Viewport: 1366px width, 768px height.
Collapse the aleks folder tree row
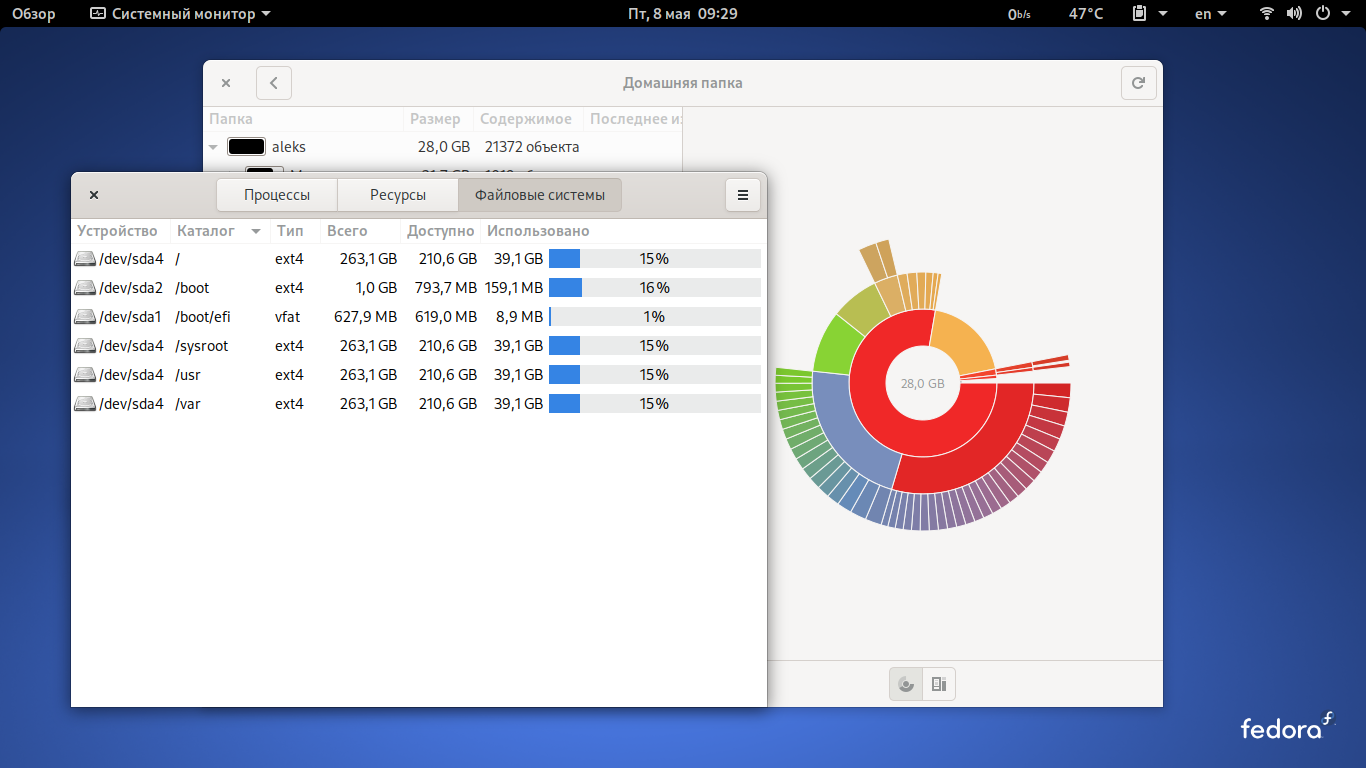click(213, 147)
